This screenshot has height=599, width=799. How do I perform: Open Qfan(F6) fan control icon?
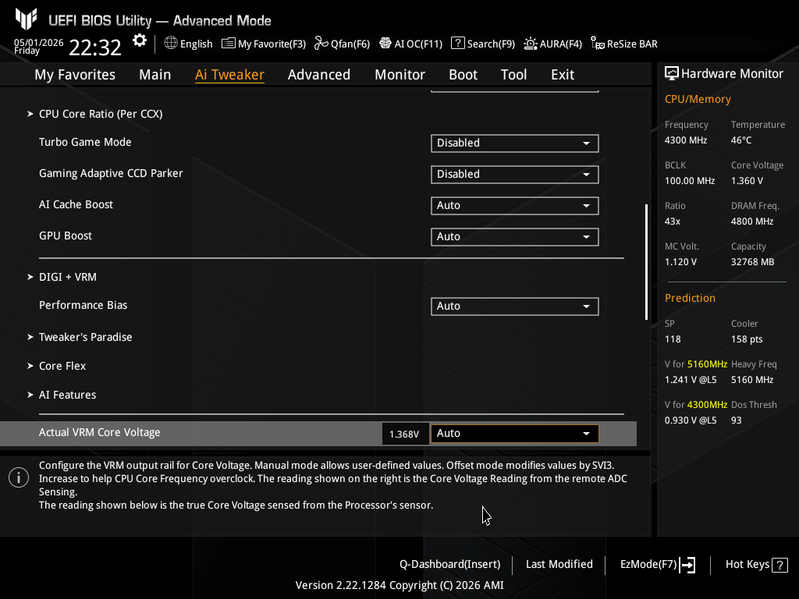[x=321, y=43]
